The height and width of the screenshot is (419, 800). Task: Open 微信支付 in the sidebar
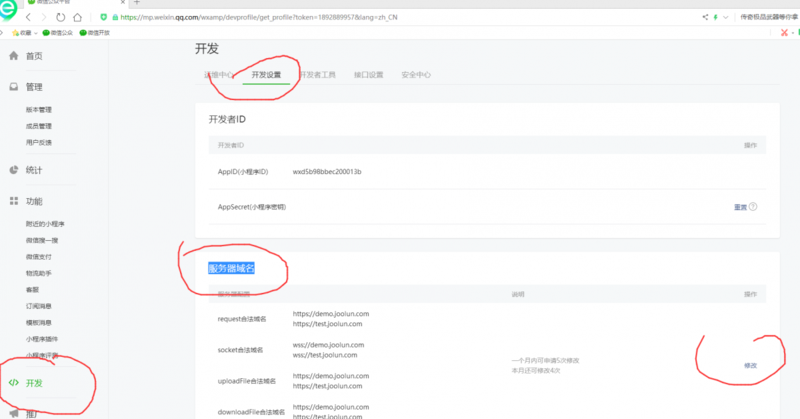[39, 257]
